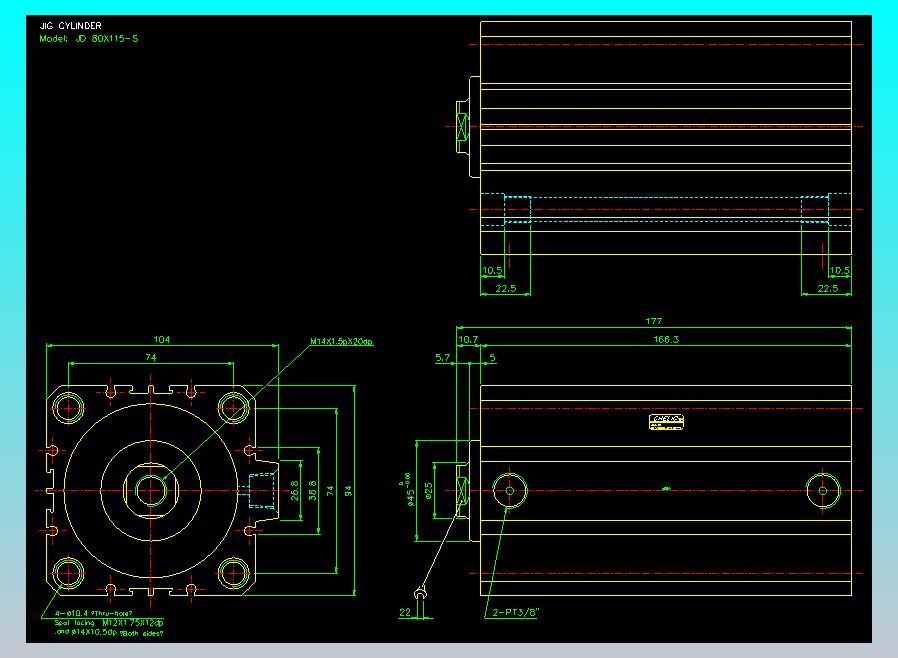Select the 4-ø10.4 thru-hole note
The height and width of the screenshot is (658, 898).
pyautogui.click(x=94, y=613)
